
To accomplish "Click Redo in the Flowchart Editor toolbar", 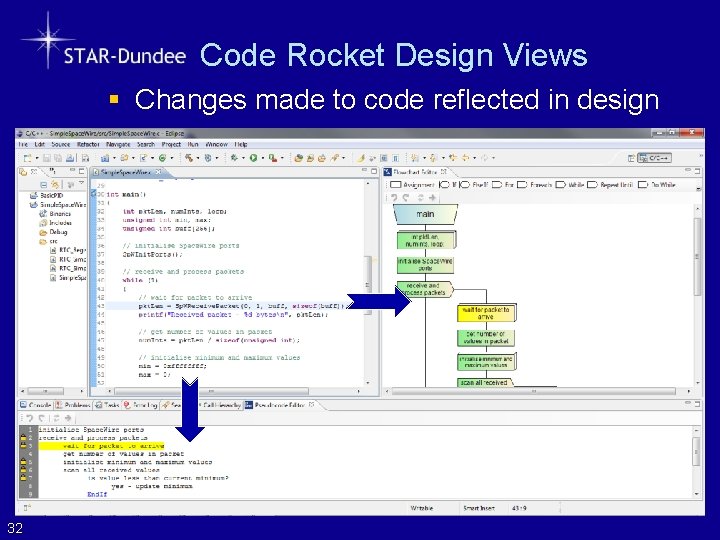I will pyautogui.click(x=406, y=198).
